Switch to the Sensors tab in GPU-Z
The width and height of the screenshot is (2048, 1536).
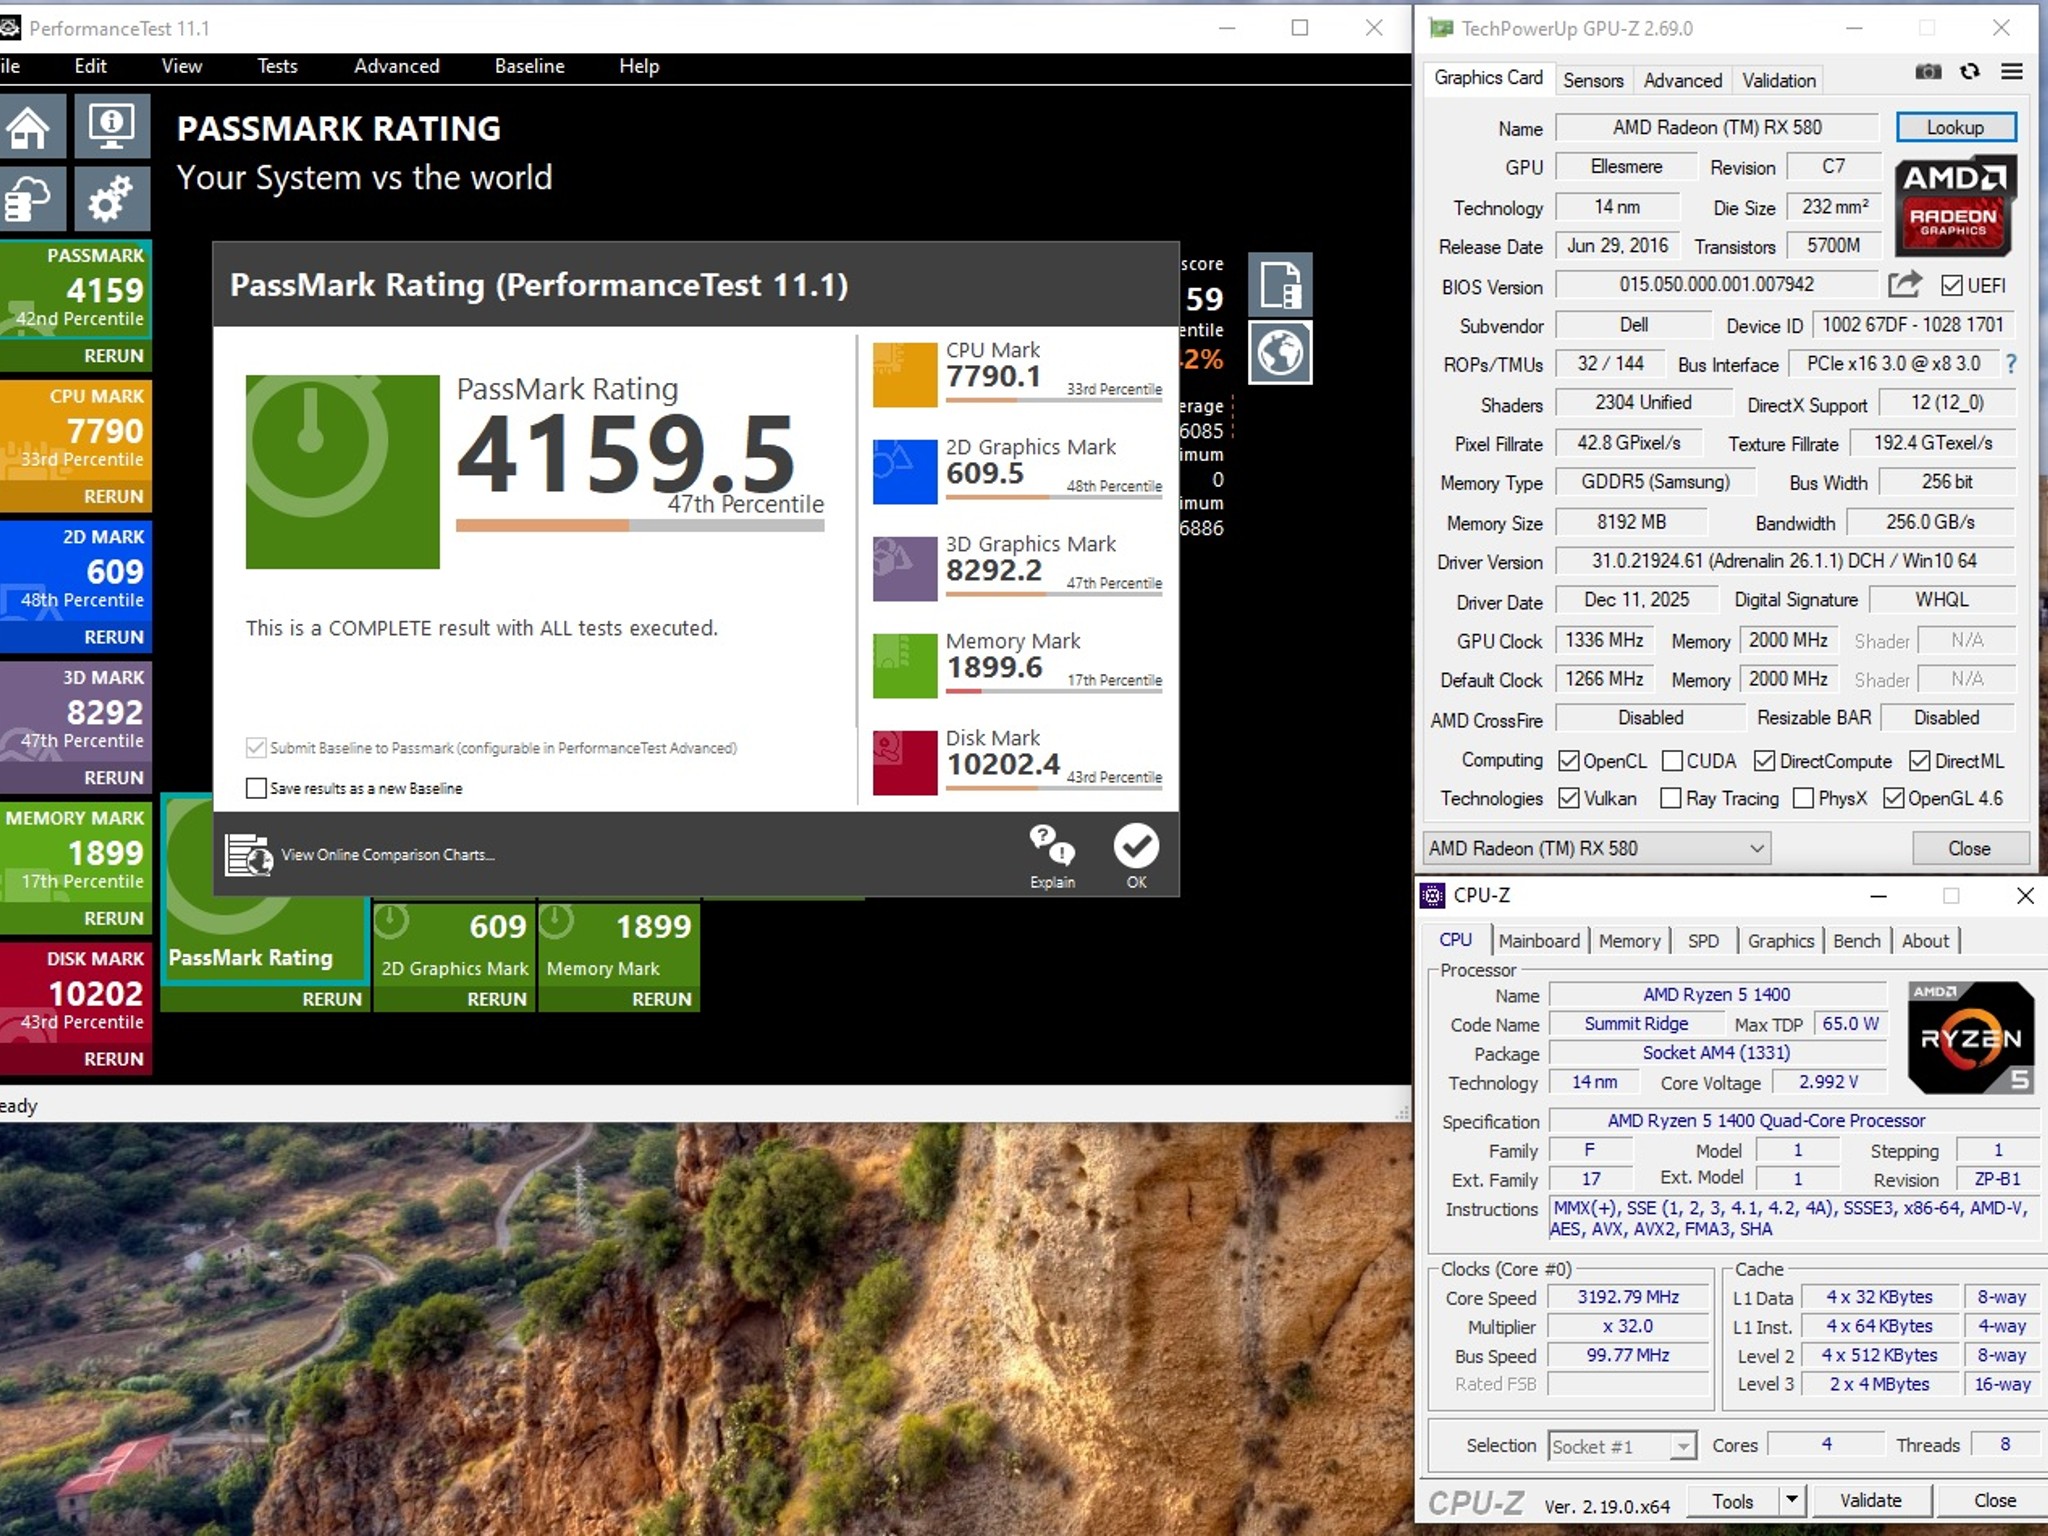(1593, 80)
